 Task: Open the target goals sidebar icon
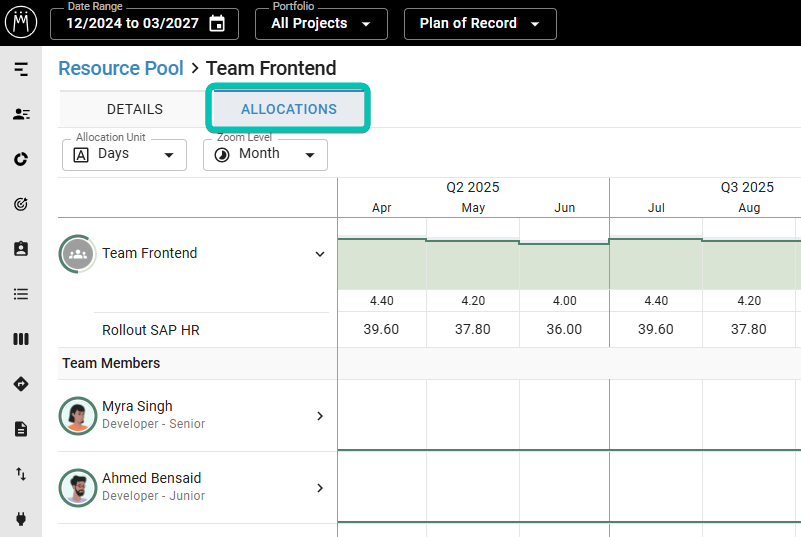click(x=21, y=204)
